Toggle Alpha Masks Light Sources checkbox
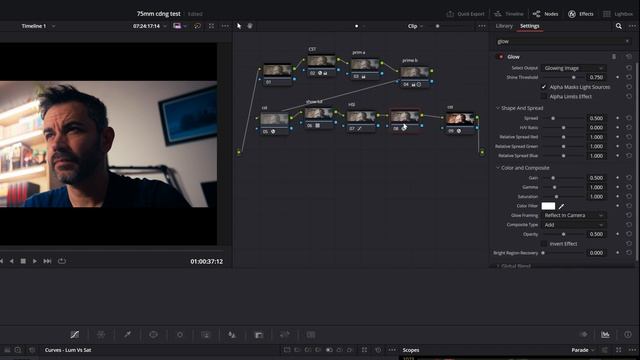Image resolution: width=640 pixels, height=360 pixels. click(544, 87)
